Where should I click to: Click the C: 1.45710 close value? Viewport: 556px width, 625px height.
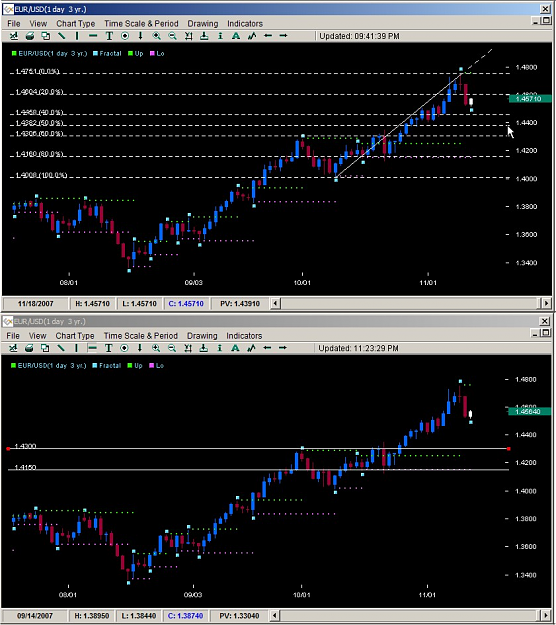coord(186,304)
